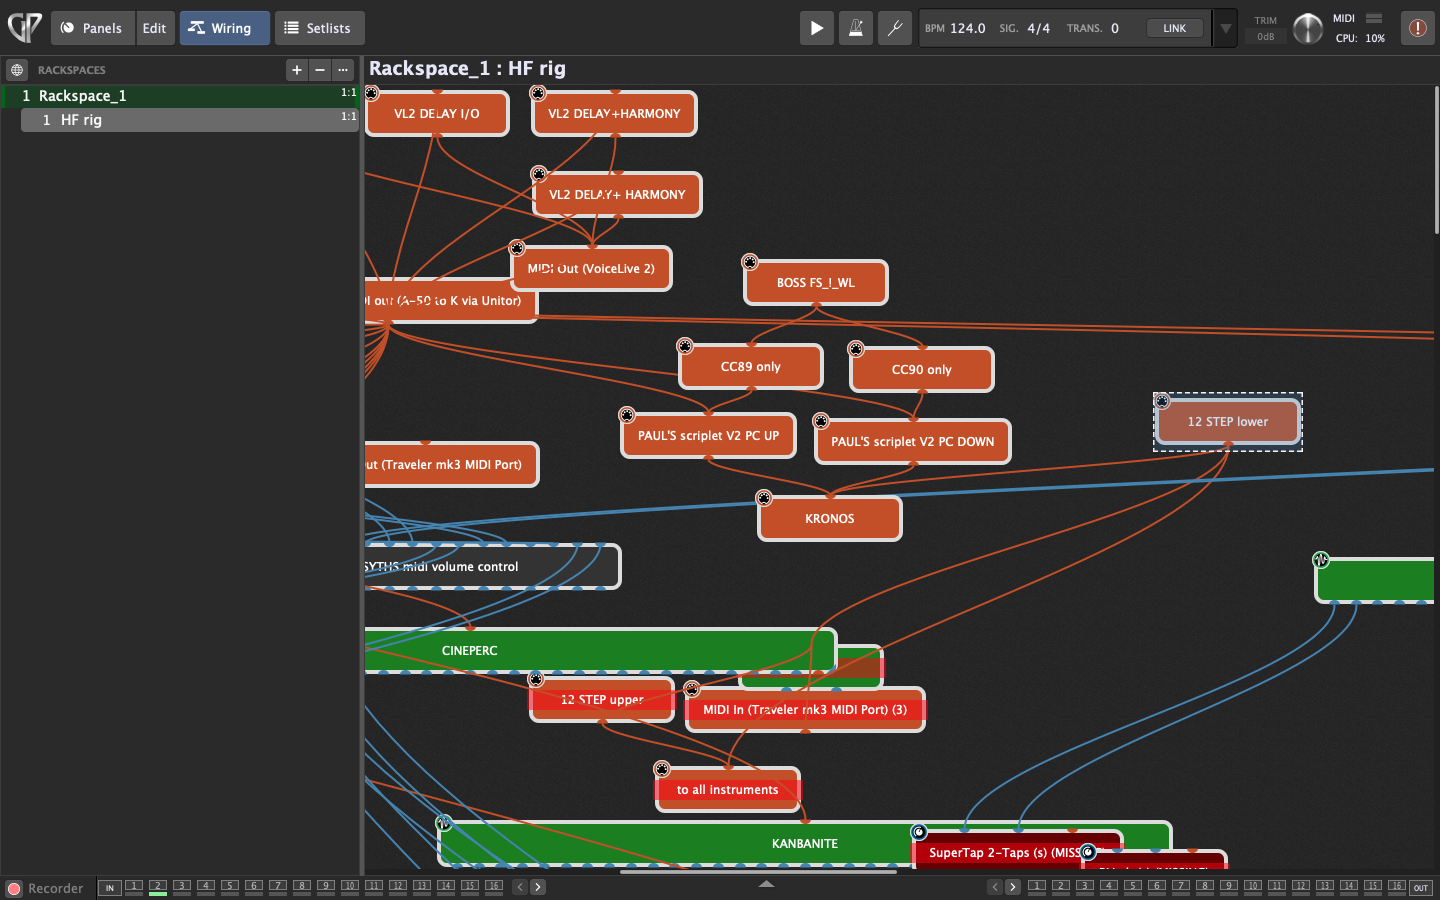Click the time signature 4/4 value
Screen dimensions: 1440x900
(1038, 28)
